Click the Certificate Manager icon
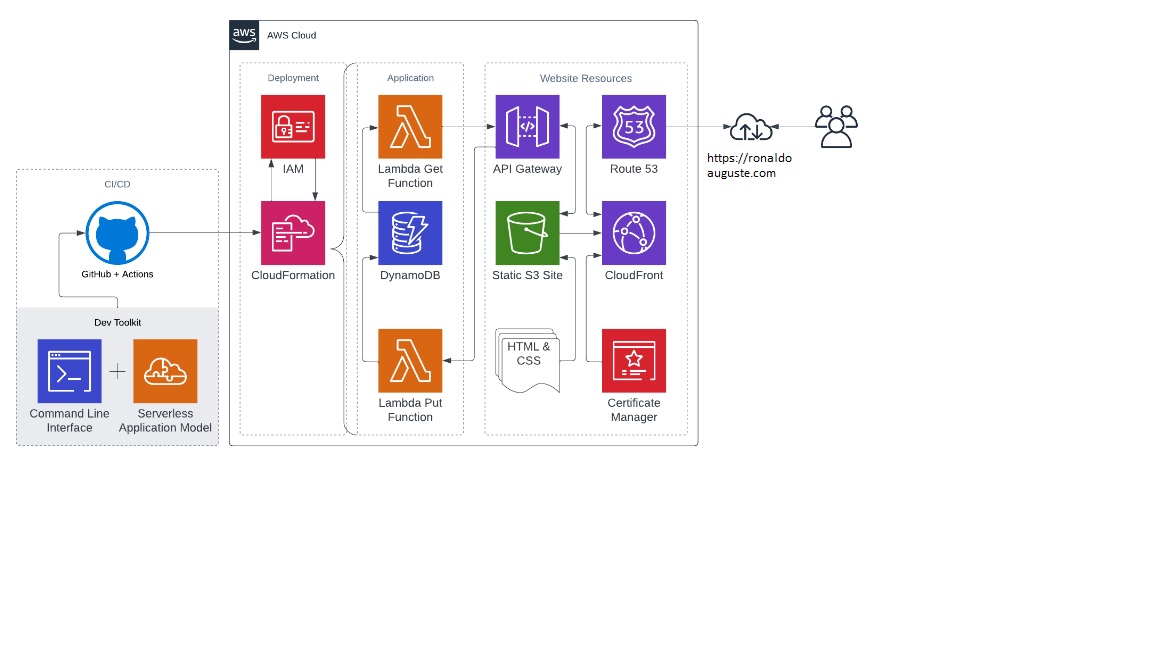This screenshot has width=1152, height=648. coord(634,361)
